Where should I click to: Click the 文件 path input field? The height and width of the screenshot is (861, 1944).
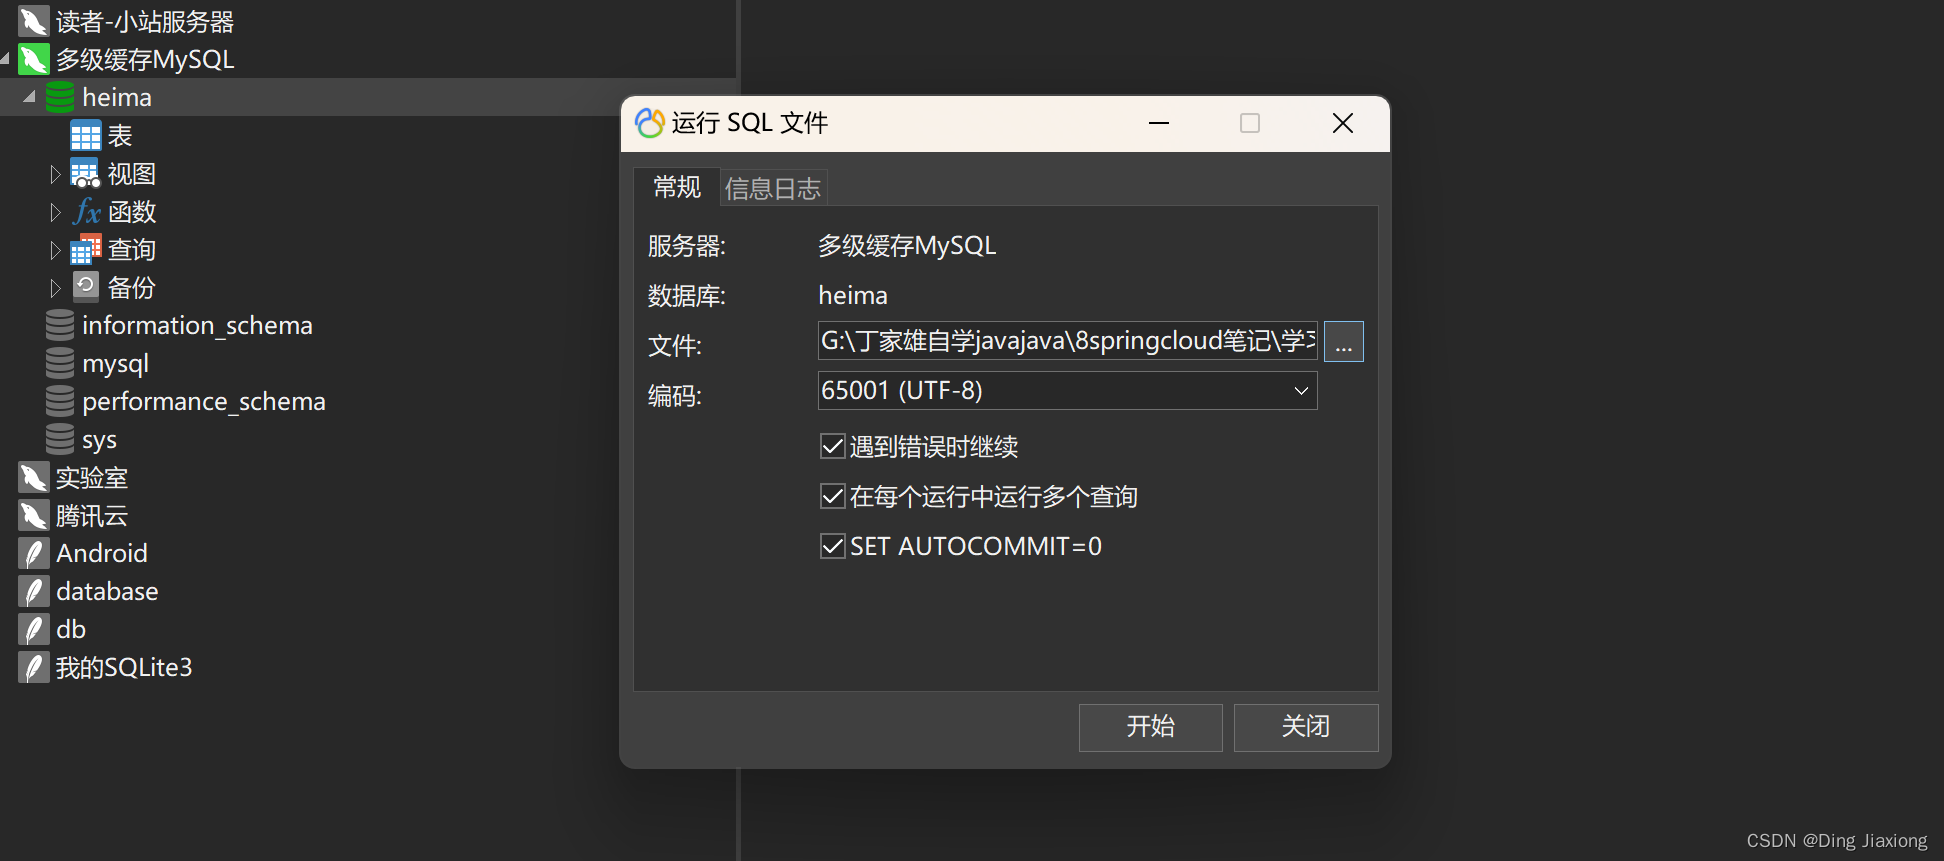coord(1067,341)
